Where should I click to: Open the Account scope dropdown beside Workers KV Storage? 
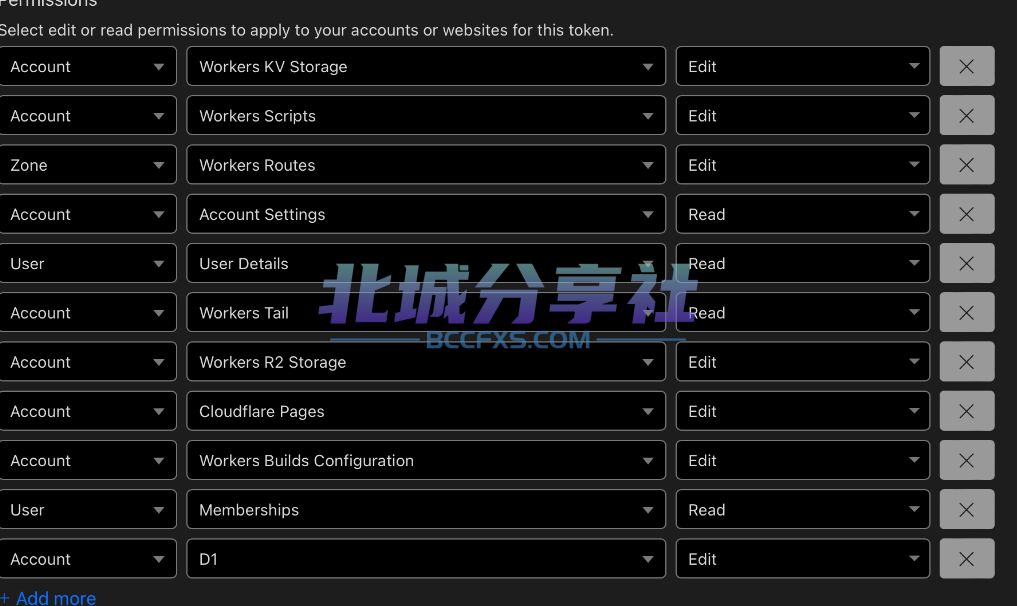[88, 66]
